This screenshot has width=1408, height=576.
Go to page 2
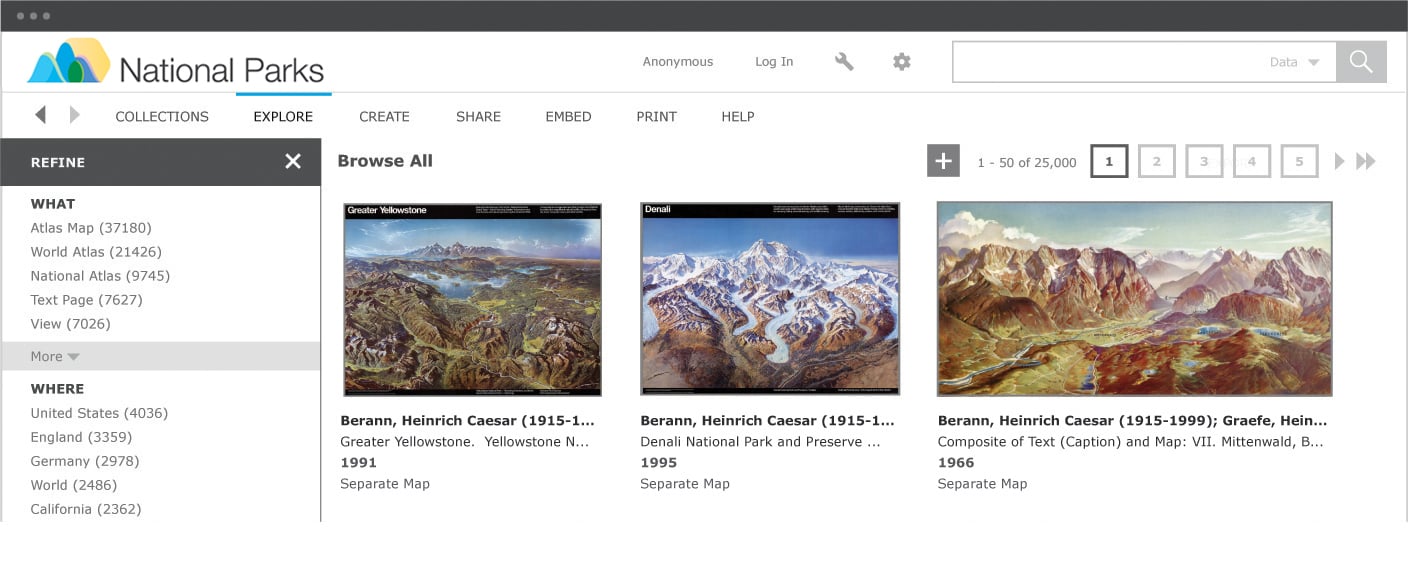[1157, 161]
